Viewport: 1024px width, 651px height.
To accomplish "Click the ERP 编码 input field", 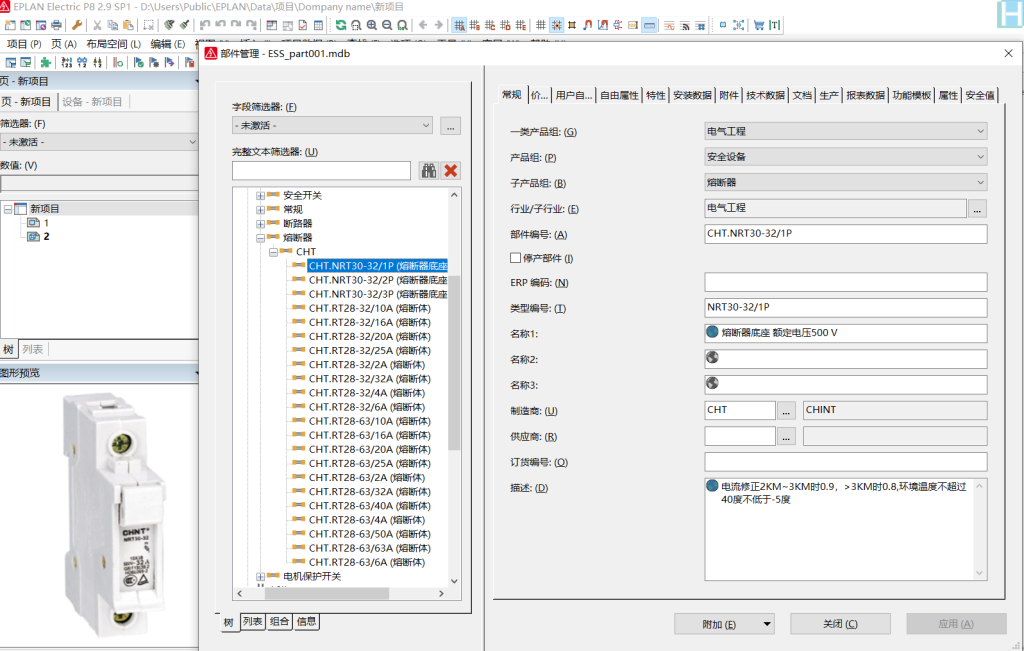I will coord(845,282).
